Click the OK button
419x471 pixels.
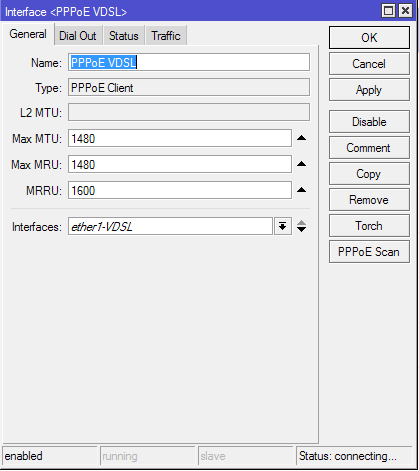pyautogui.click(x=369, y=38)
